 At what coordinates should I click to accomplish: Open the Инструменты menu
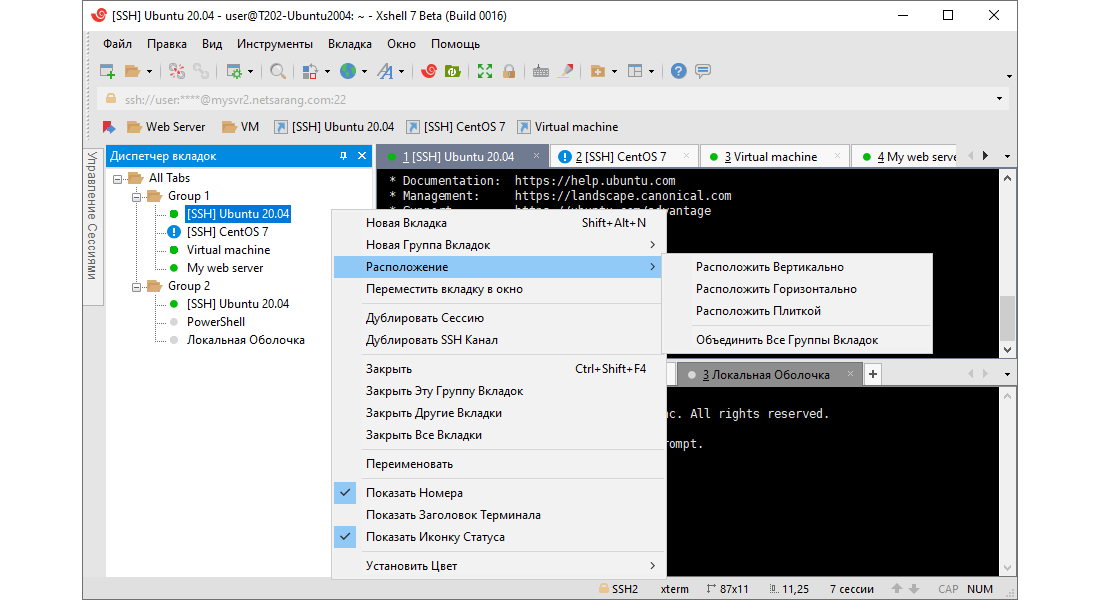274,44
